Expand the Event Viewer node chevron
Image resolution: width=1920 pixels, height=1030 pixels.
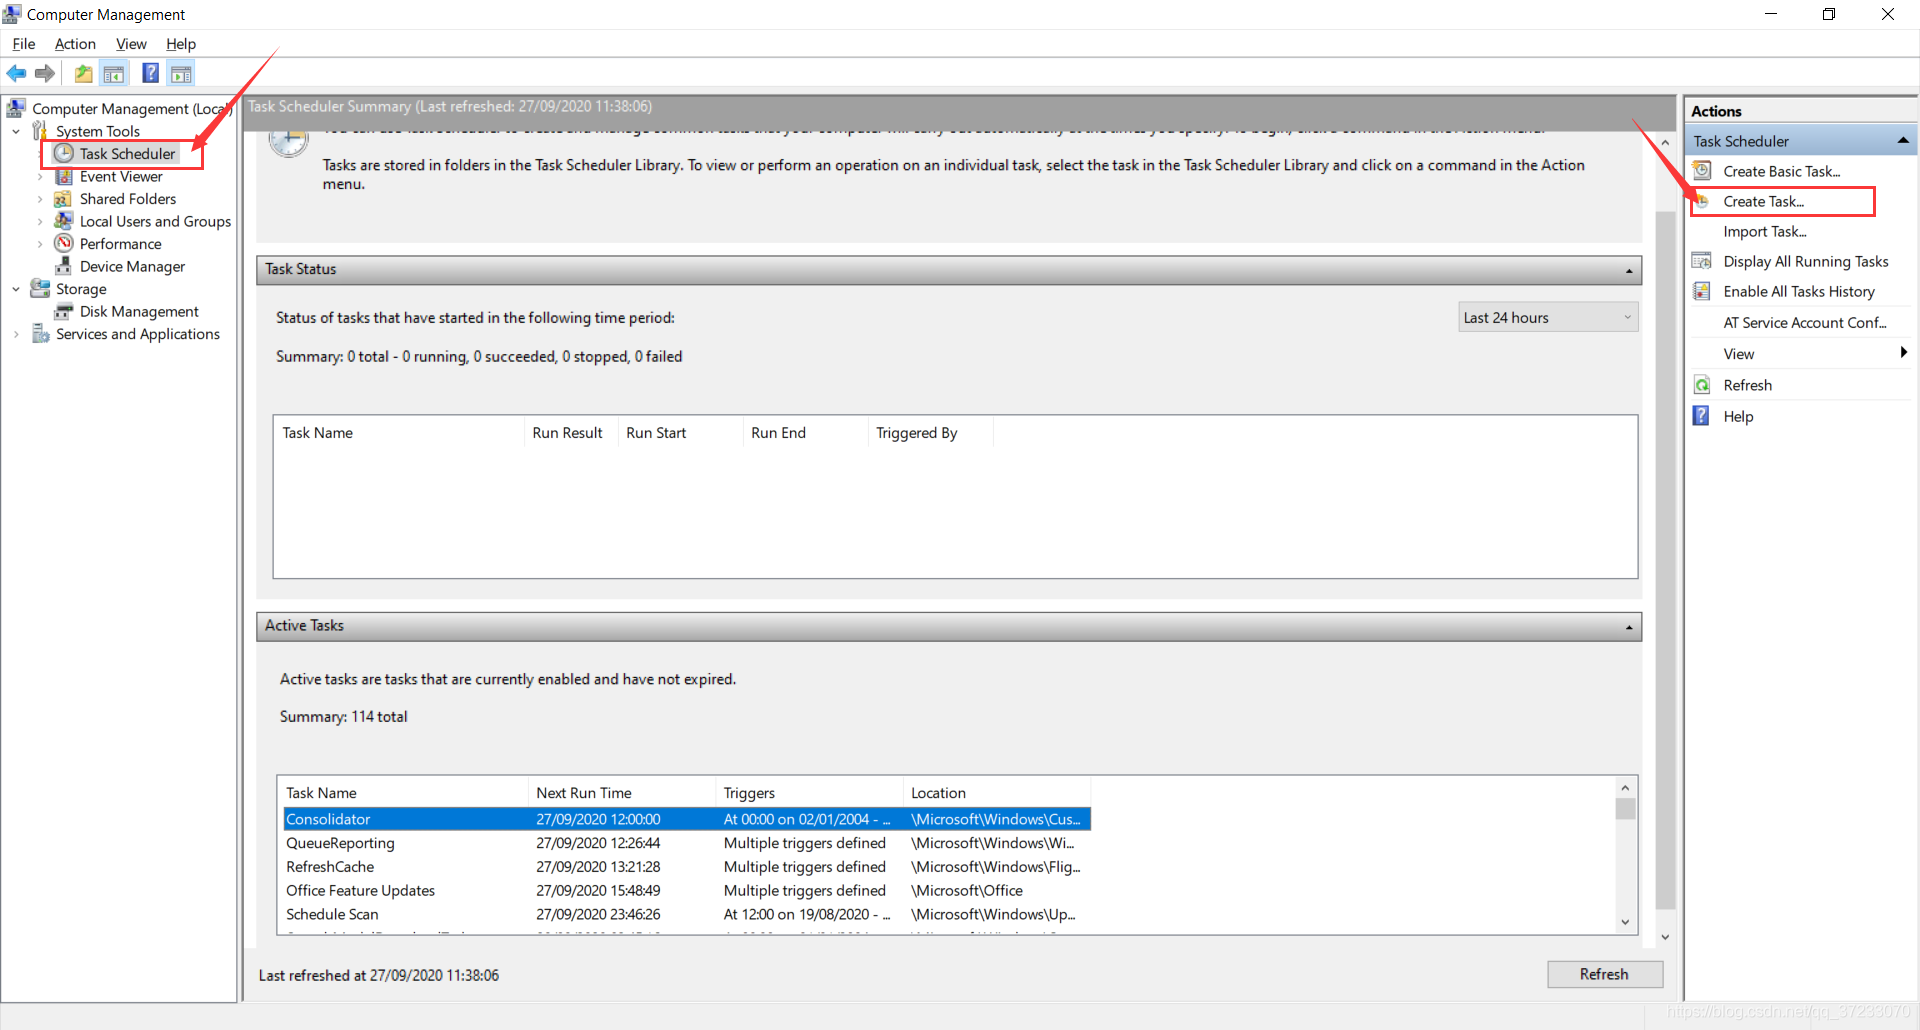pos(40,176)
